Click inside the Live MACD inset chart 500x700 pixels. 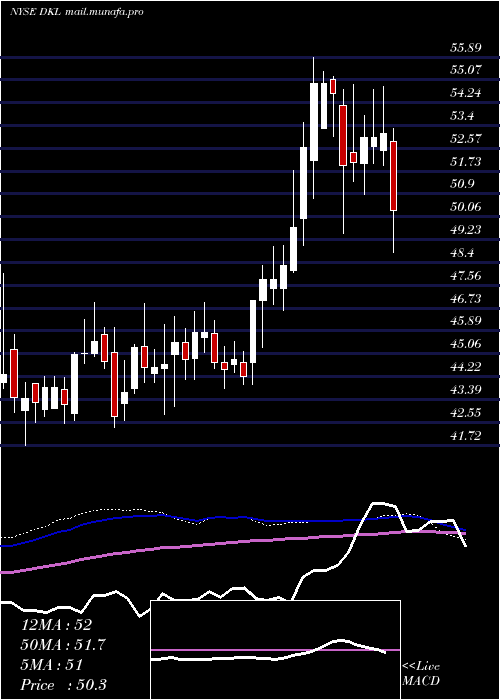275,650
